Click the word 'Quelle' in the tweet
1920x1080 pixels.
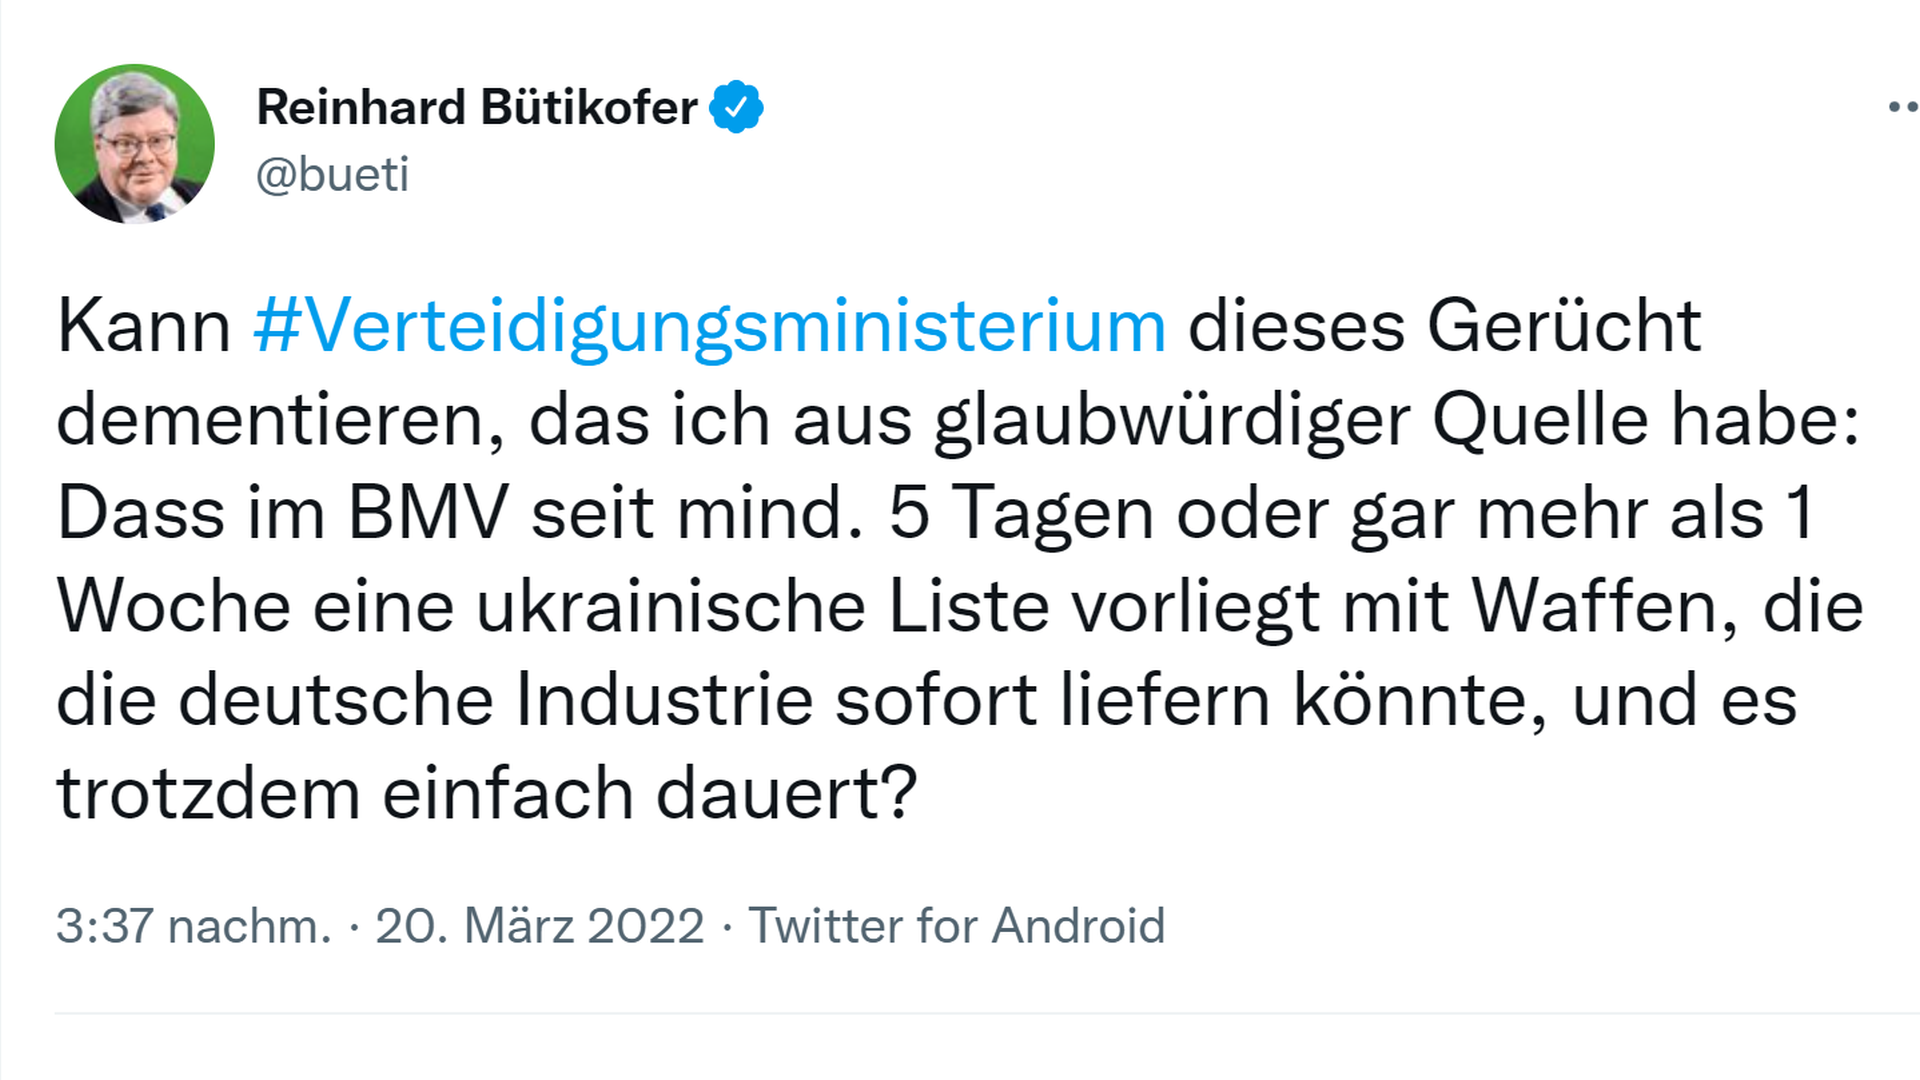point(1540,420)
